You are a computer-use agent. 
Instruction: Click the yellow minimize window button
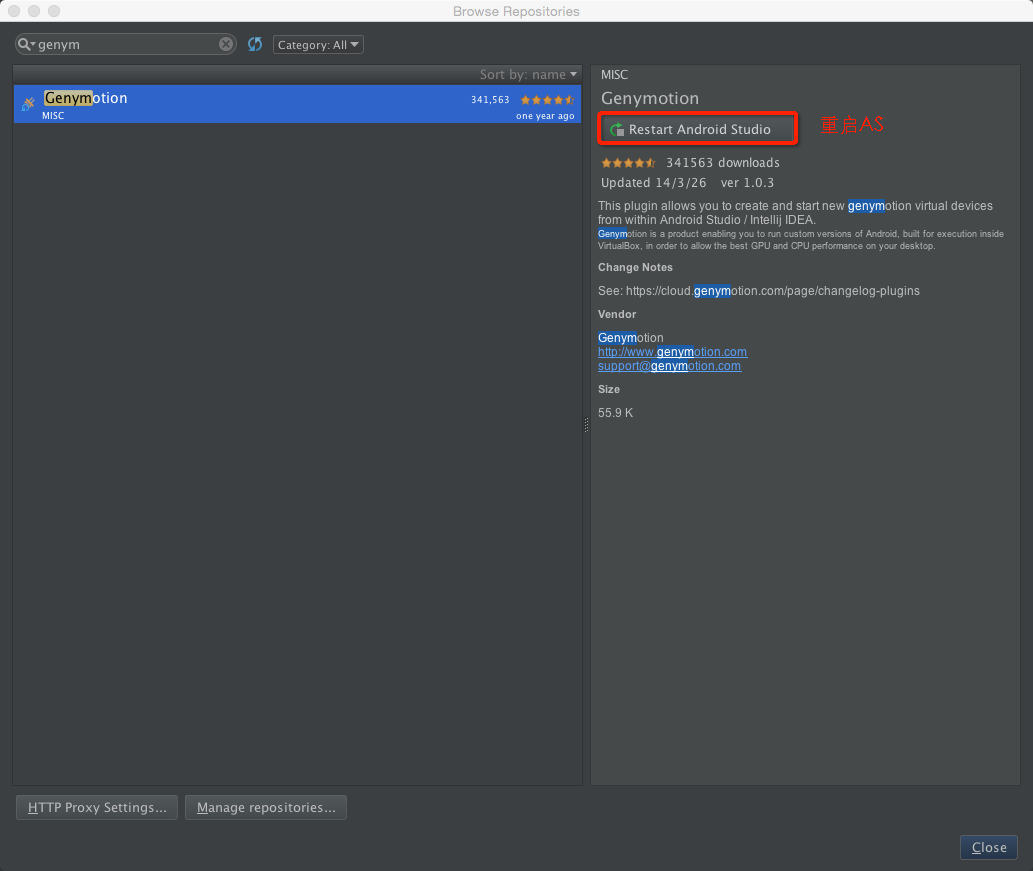pos(34,11)
